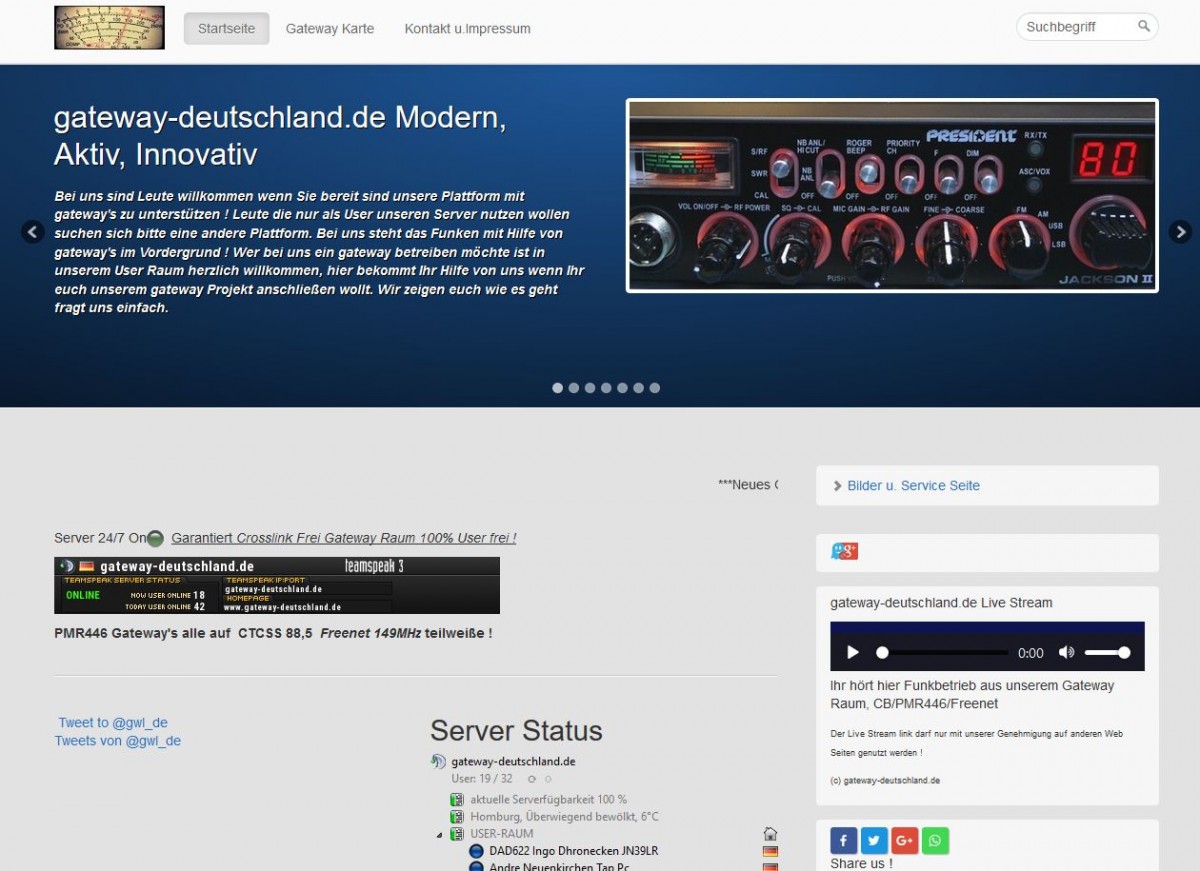
Task: Share the page on Facebook
Action: [x=844, y=841]
